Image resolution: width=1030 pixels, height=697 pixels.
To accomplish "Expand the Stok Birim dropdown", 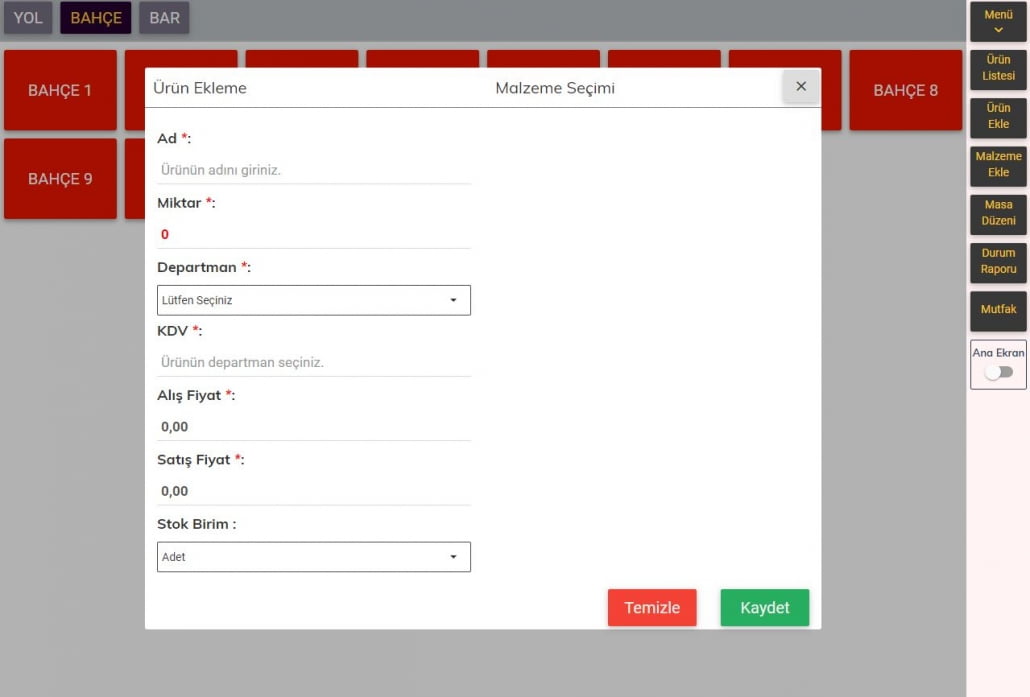I will click(313, 557).
